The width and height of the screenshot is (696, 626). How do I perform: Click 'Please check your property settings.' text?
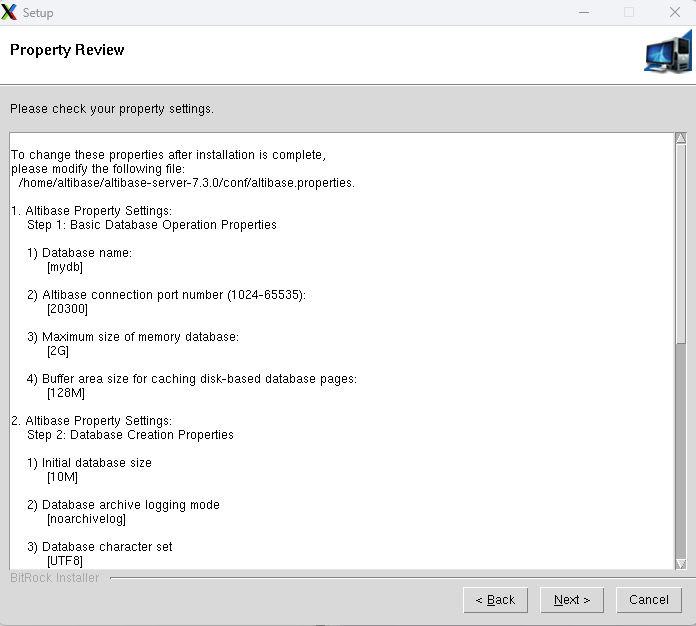(112, 109)
